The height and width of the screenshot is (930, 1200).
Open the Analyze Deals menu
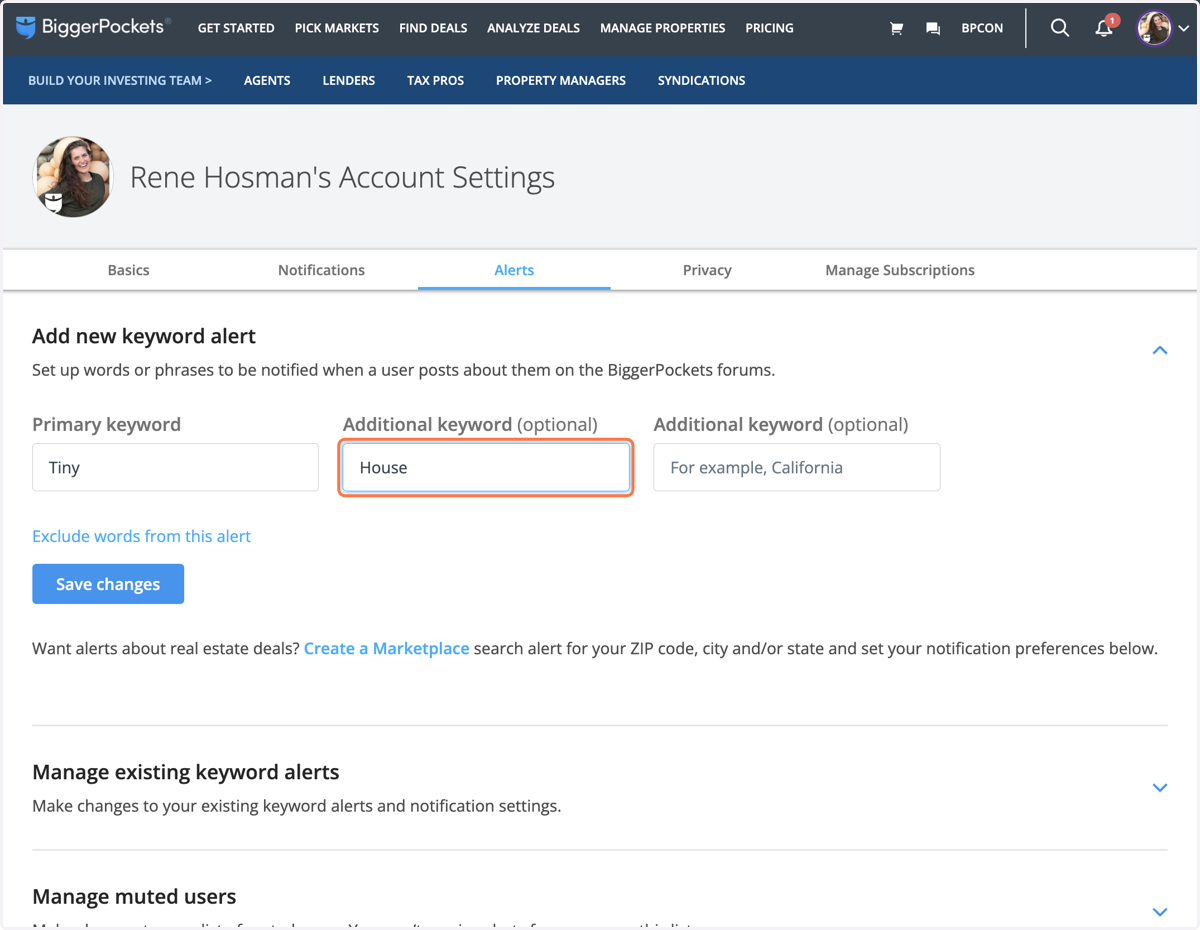point(533,28)
